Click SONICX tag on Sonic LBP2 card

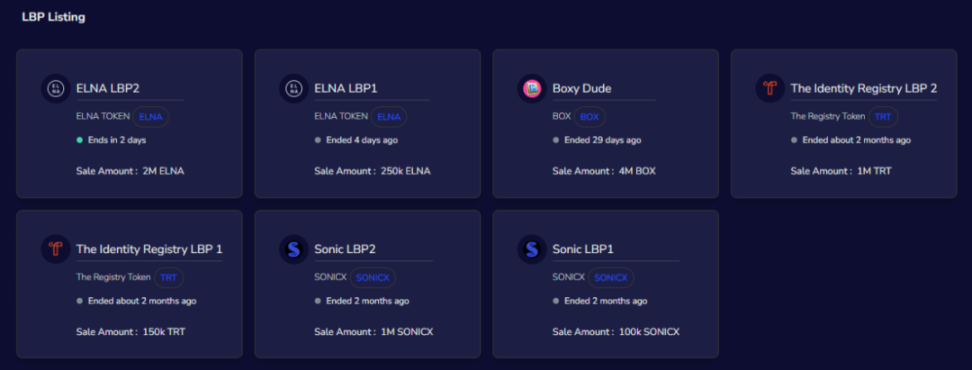click(373, 278)
